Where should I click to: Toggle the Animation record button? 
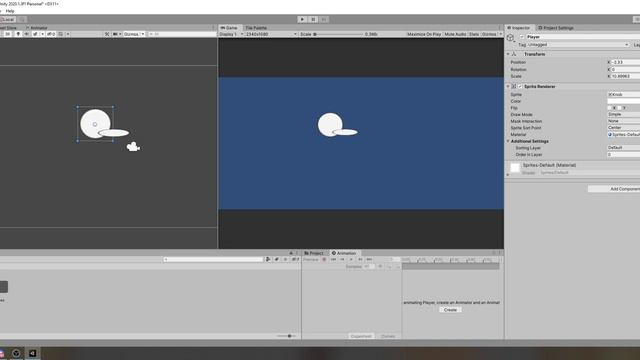coord(324,260)
